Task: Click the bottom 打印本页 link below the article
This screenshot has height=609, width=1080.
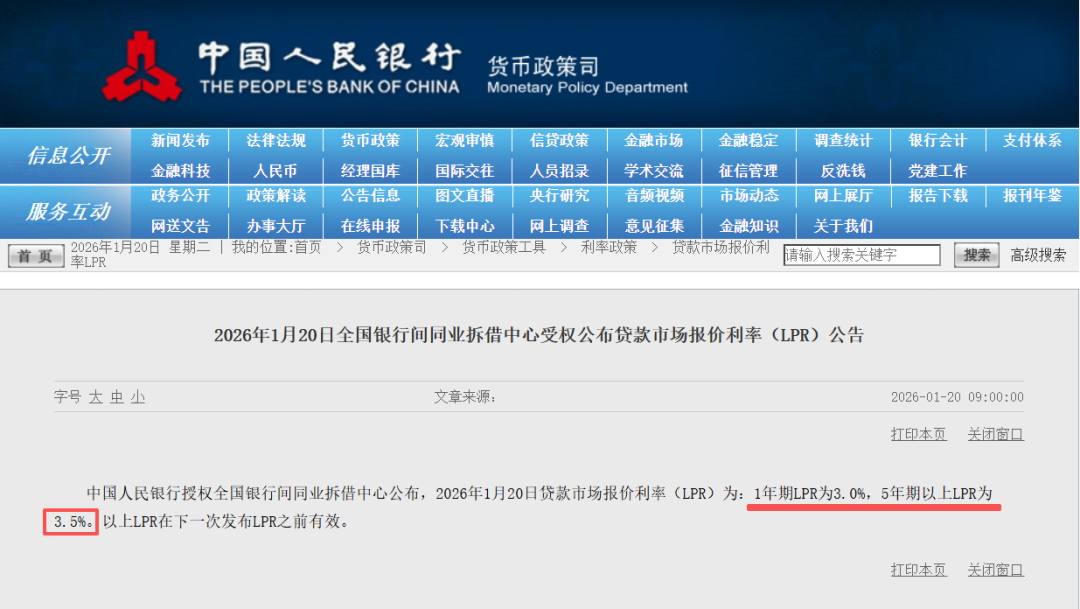Action: [918, 570]
